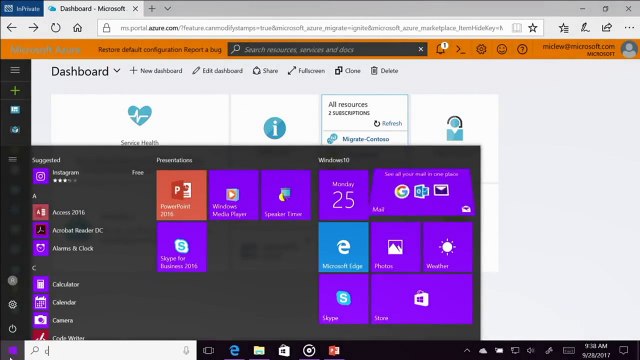Clear the Azure search box
This screenshot has width=640, height=360.
coord(421,49)
